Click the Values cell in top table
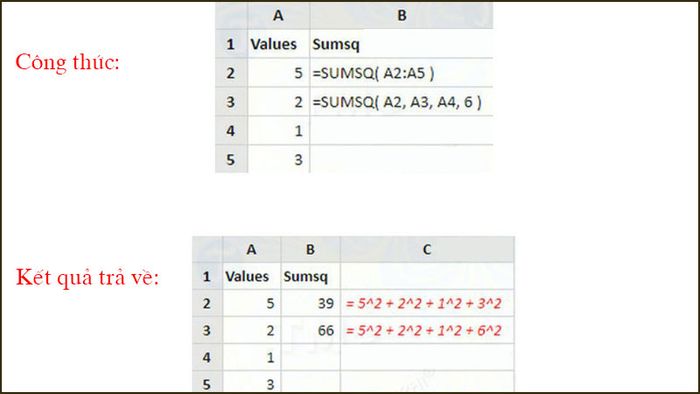 click(x=279, y=44)
